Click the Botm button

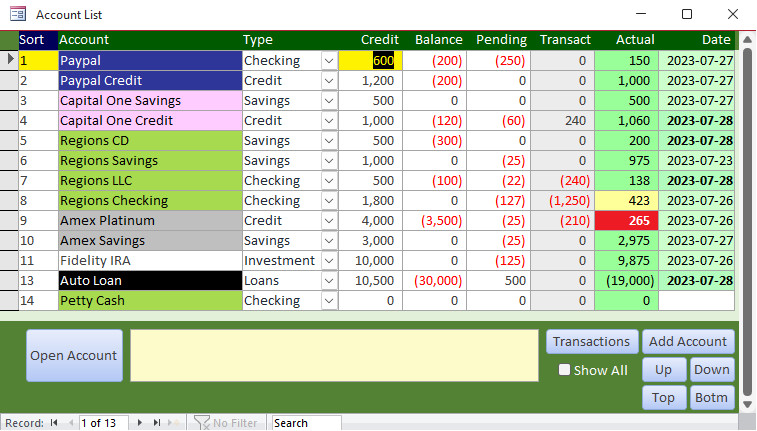click(712, 398)
